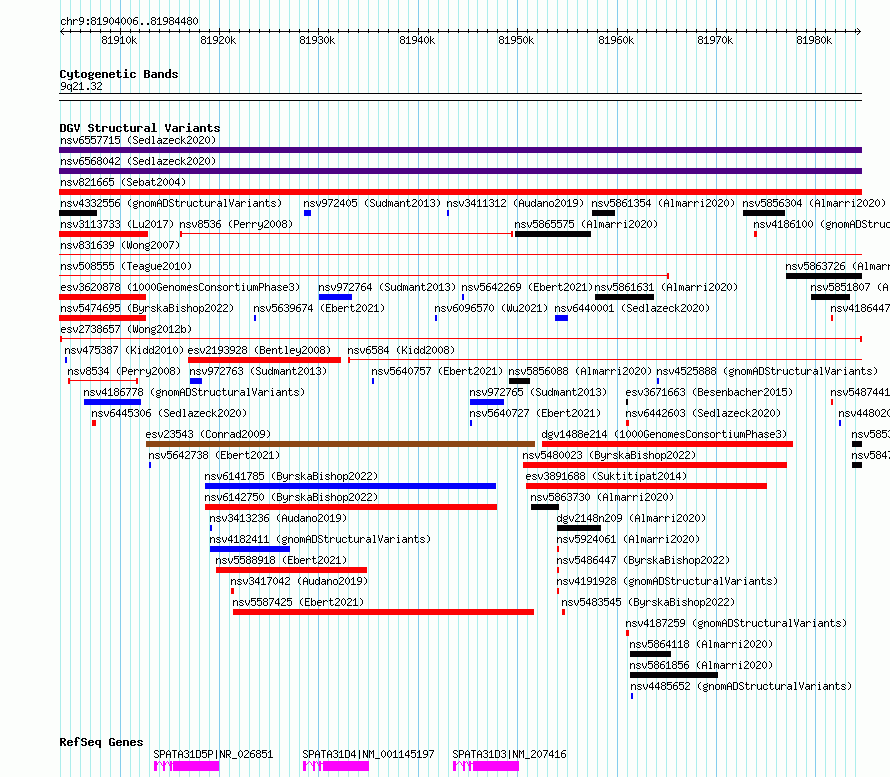Click the esv2193928 (Bentley2008) red bar
The width and height of the screenshot is (890, 777).
[265, 360]
